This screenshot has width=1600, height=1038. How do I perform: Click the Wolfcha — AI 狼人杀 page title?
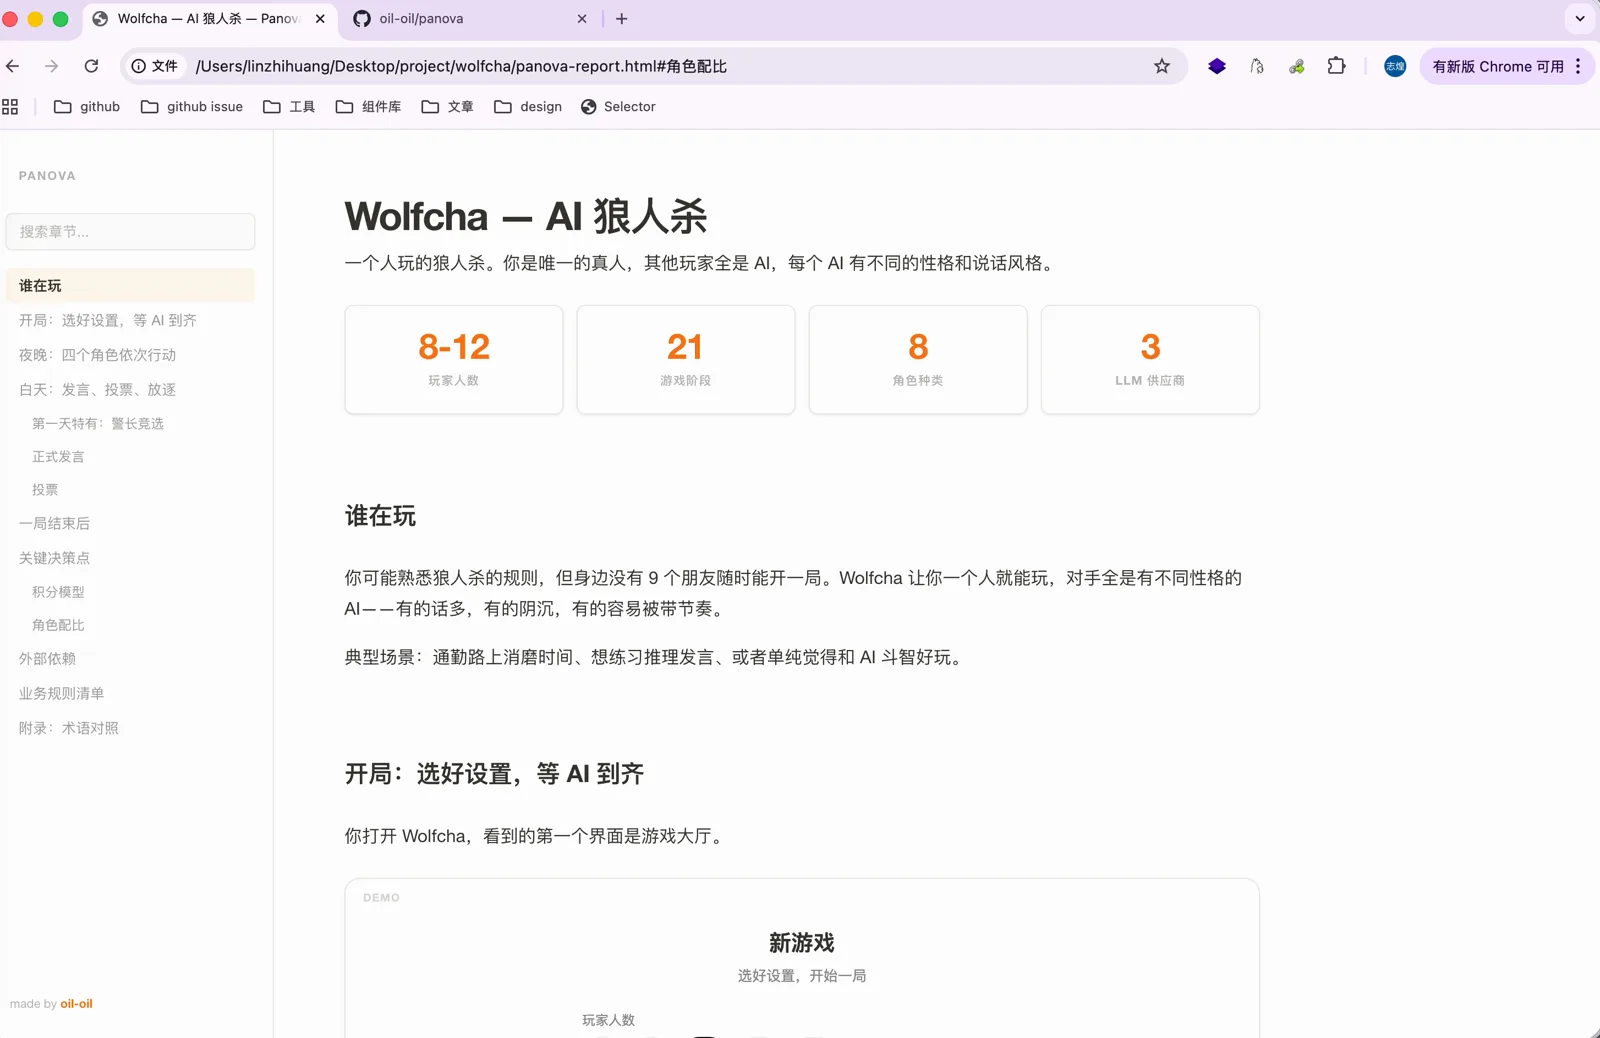click(x=526, y=216)
